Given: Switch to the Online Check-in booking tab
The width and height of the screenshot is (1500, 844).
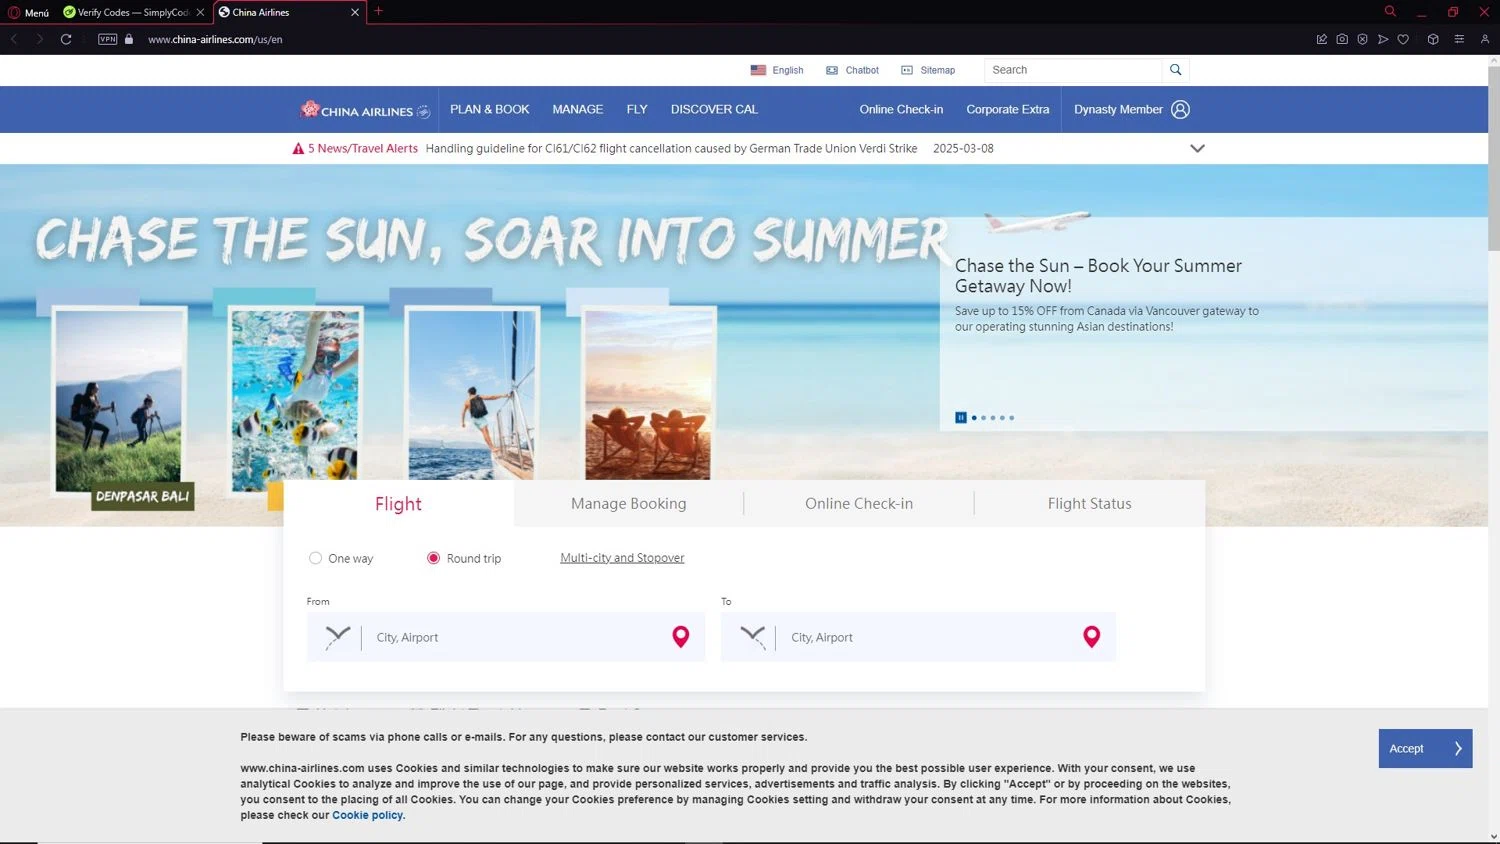Looking at the screenshot, I should click(859, 504).
